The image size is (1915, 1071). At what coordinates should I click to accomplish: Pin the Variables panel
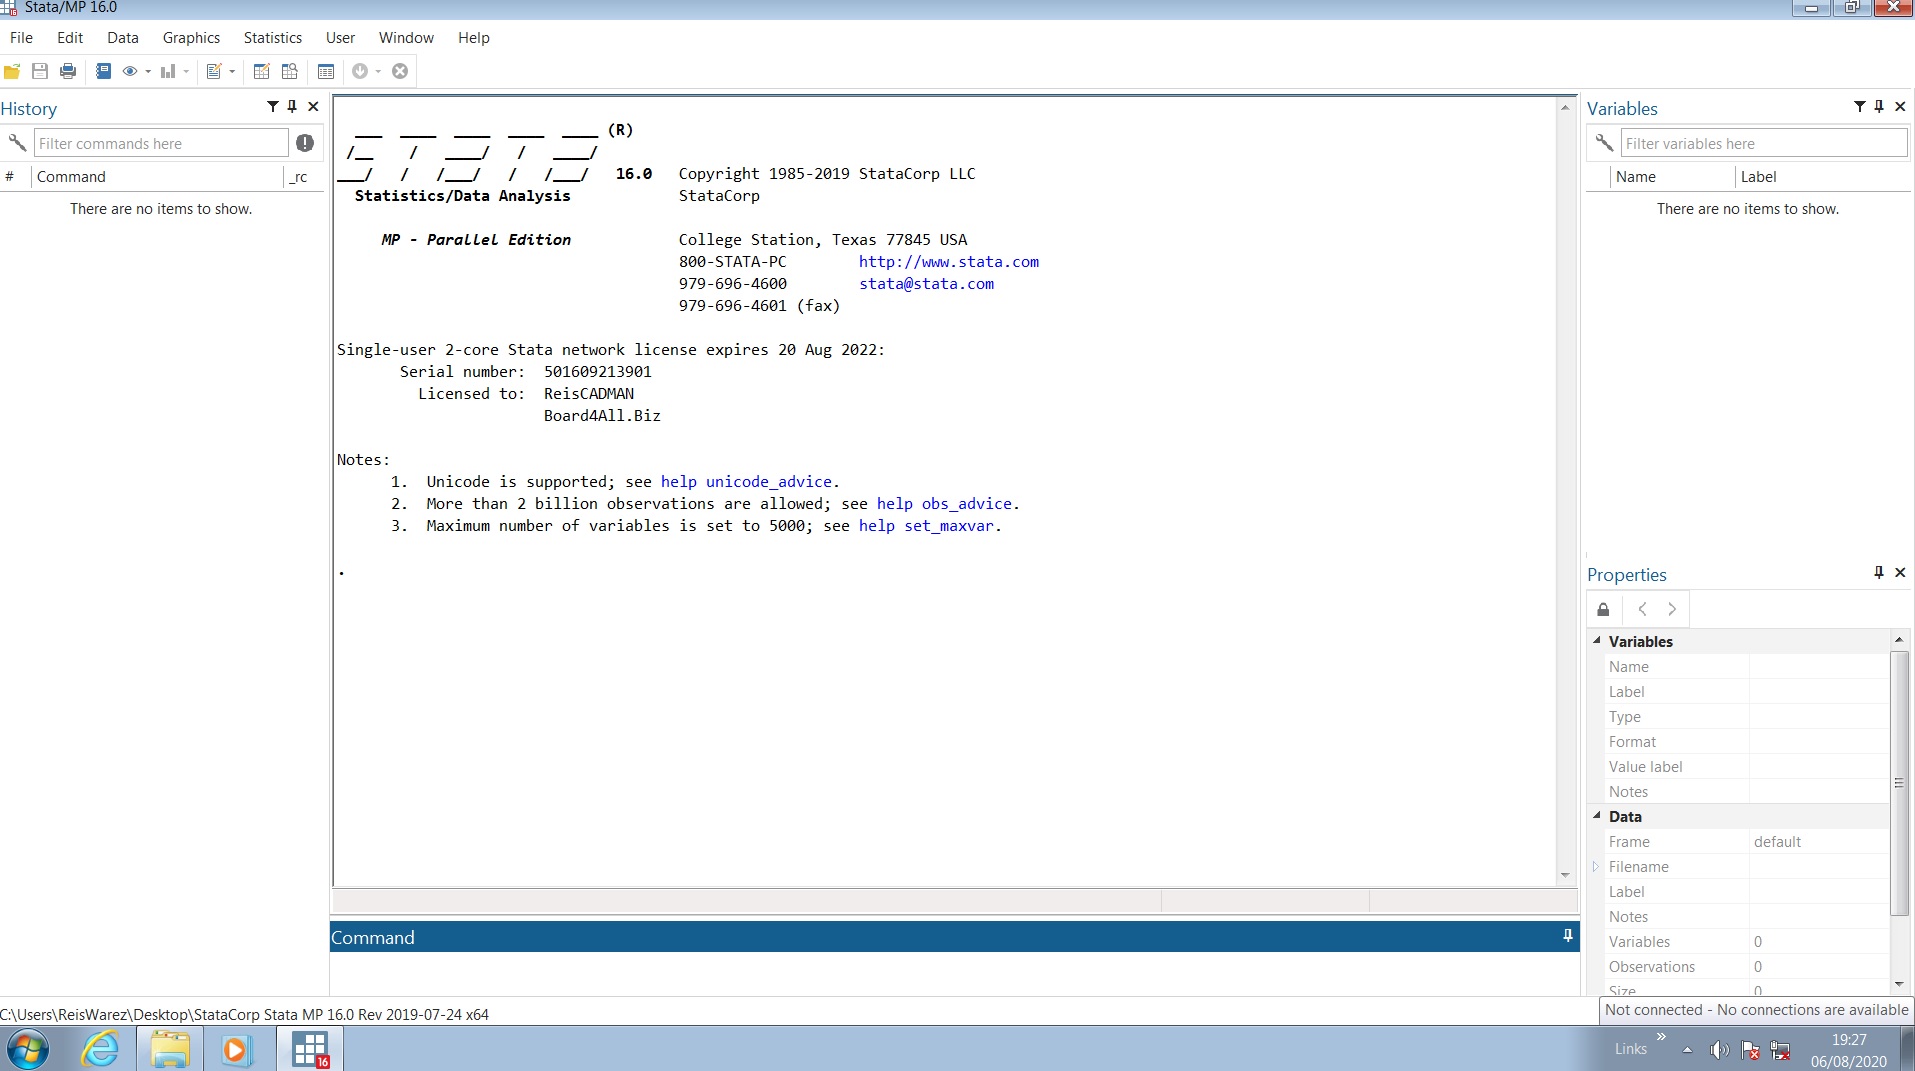pyautogui.click(x=1879, y=106)
